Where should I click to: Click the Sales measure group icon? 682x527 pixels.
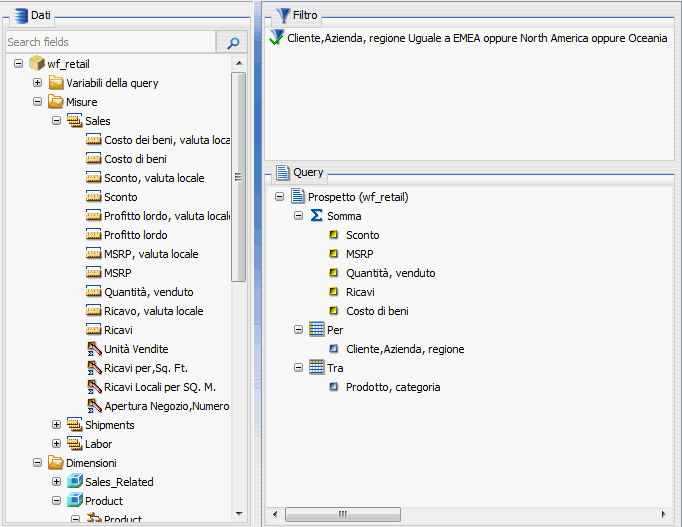tap(75, 120)
